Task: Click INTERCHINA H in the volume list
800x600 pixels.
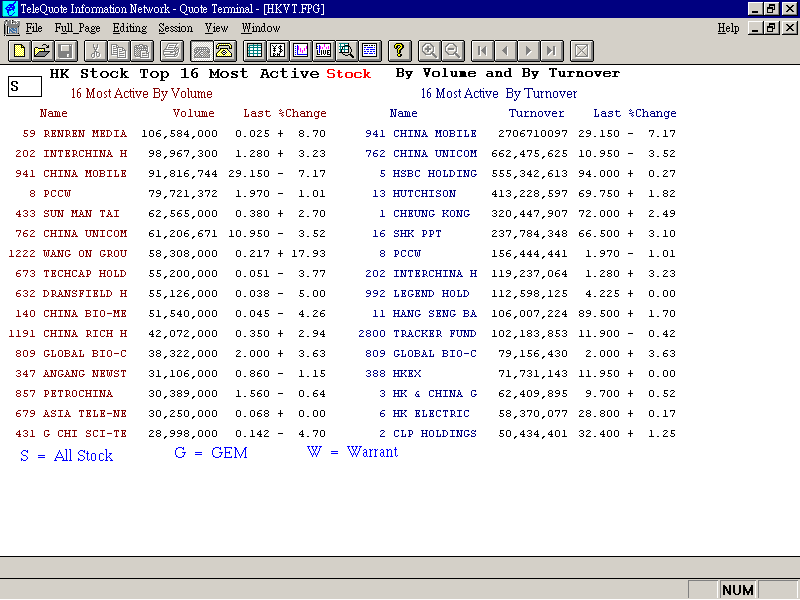Action: click(85, 154)
